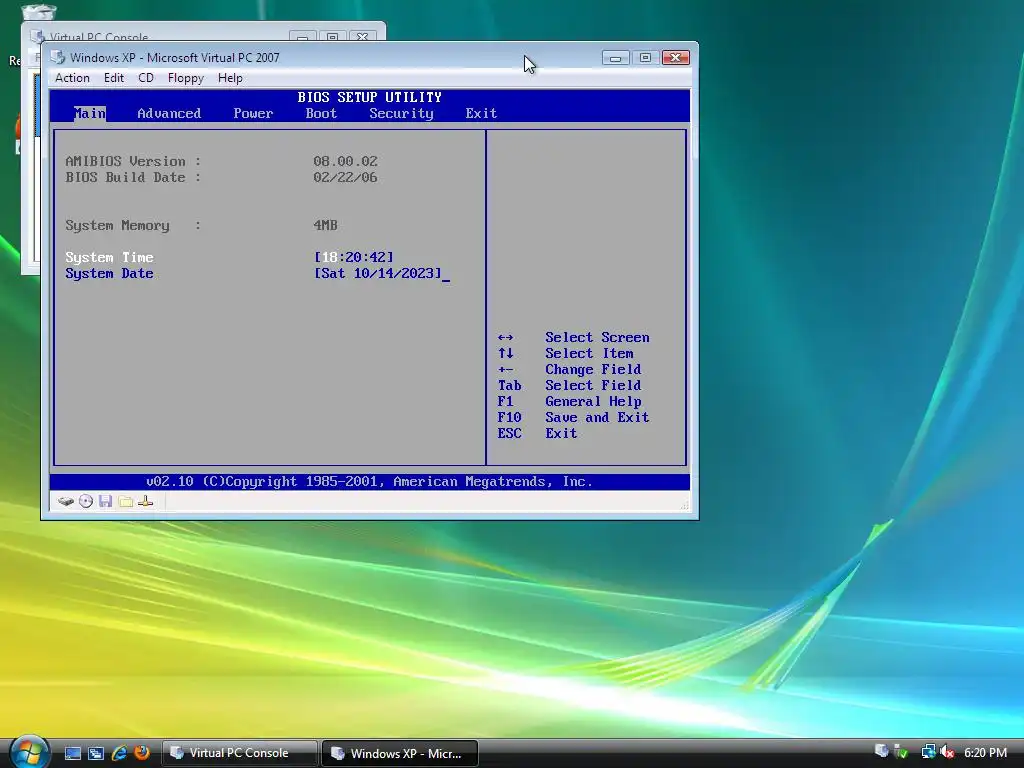The width and height of the screenshot is (1024, 768).
Task: Open the CD menu
Action: (x=146, y=78)
